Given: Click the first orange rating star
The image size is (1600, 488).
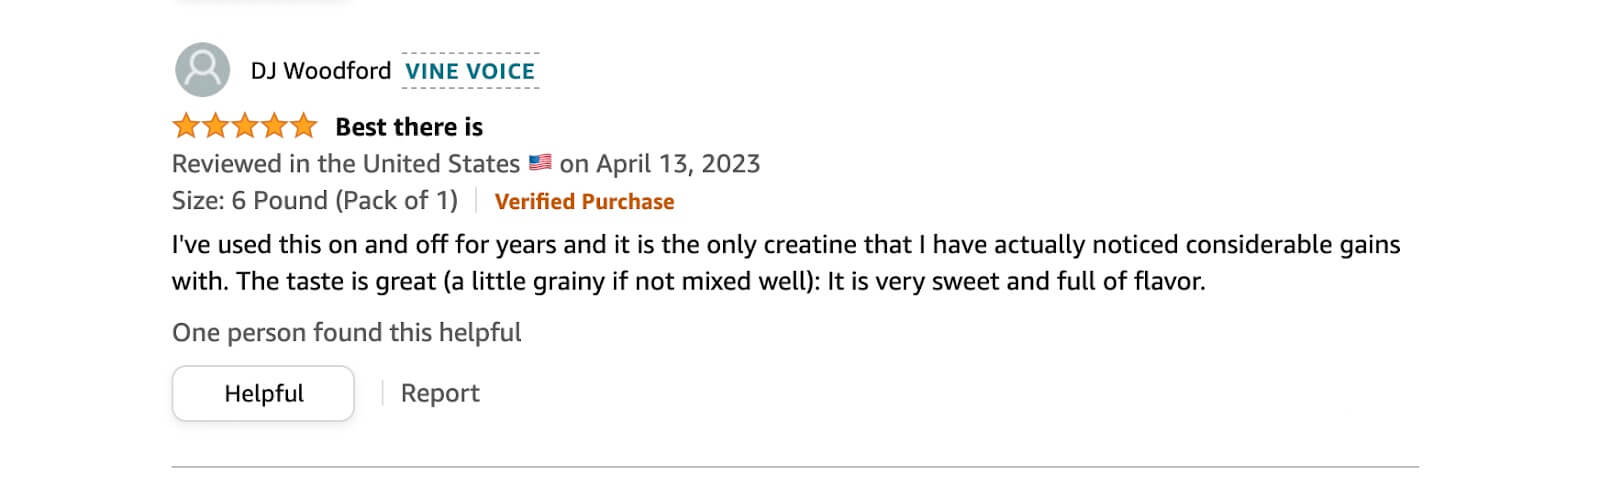Looking at the screenshot, I should [x=186, y=126].
